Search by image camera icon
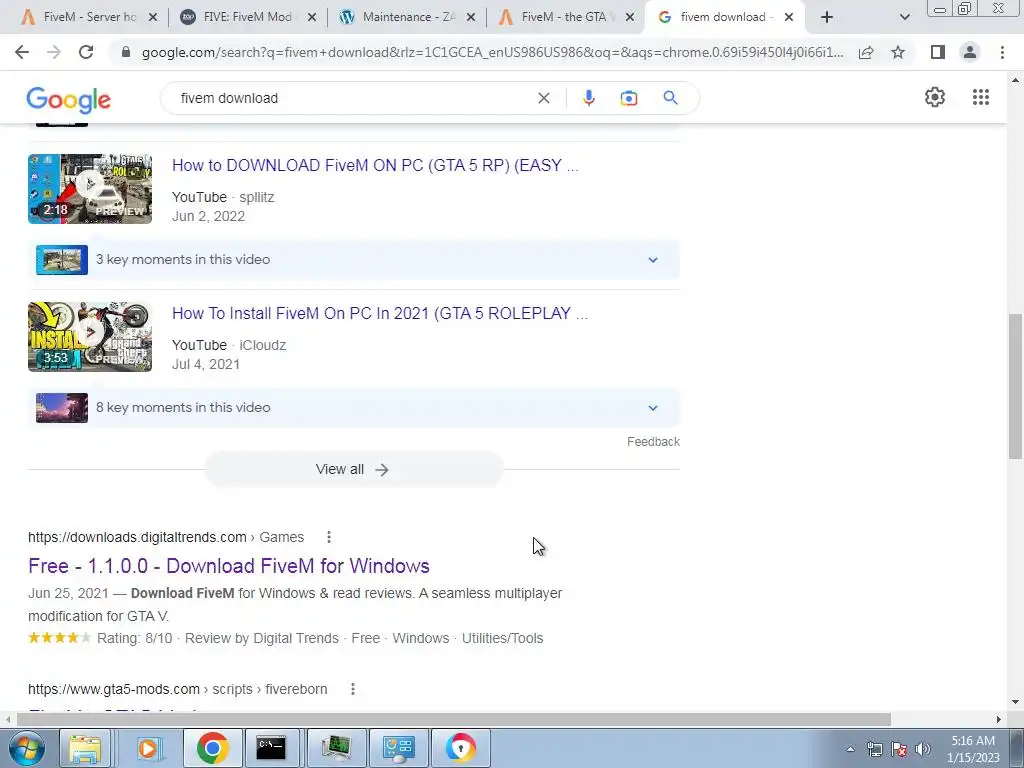The image size is (1024, 768). click(628, 98)
